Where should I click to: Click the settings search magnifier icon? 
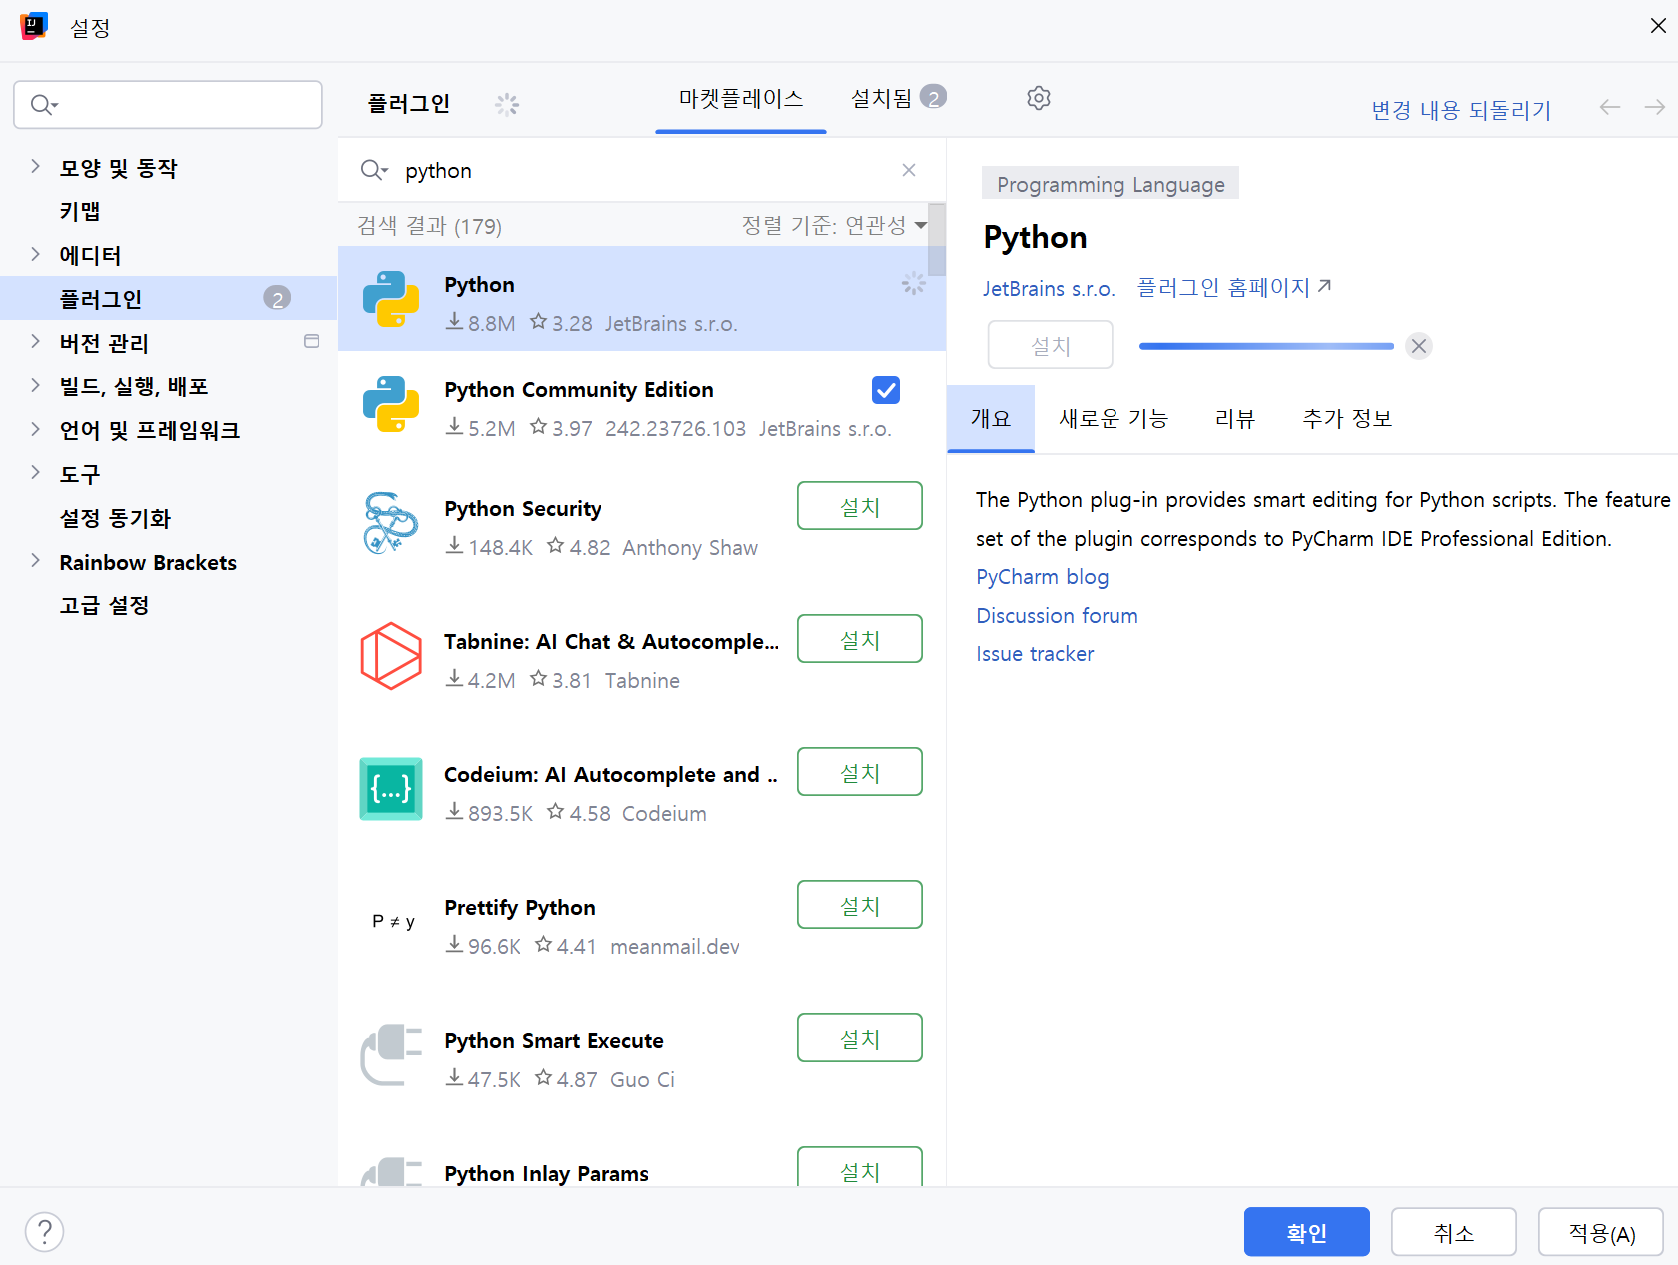click(x=44, y=104)
